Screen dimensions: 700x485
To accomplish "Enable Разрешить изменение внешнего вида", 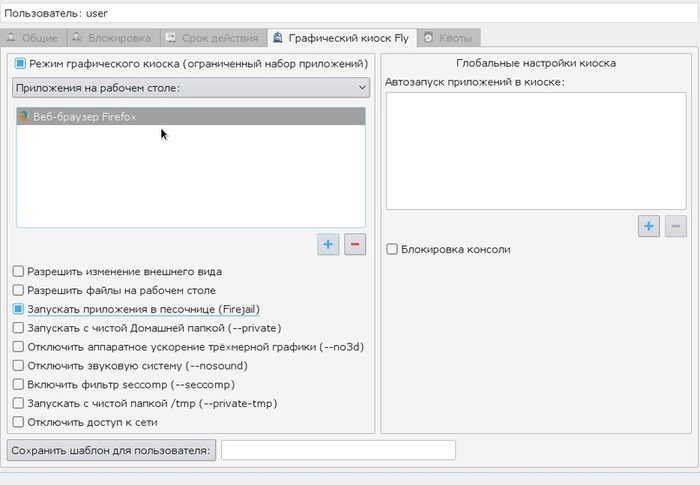I will [x=18, y=271].
